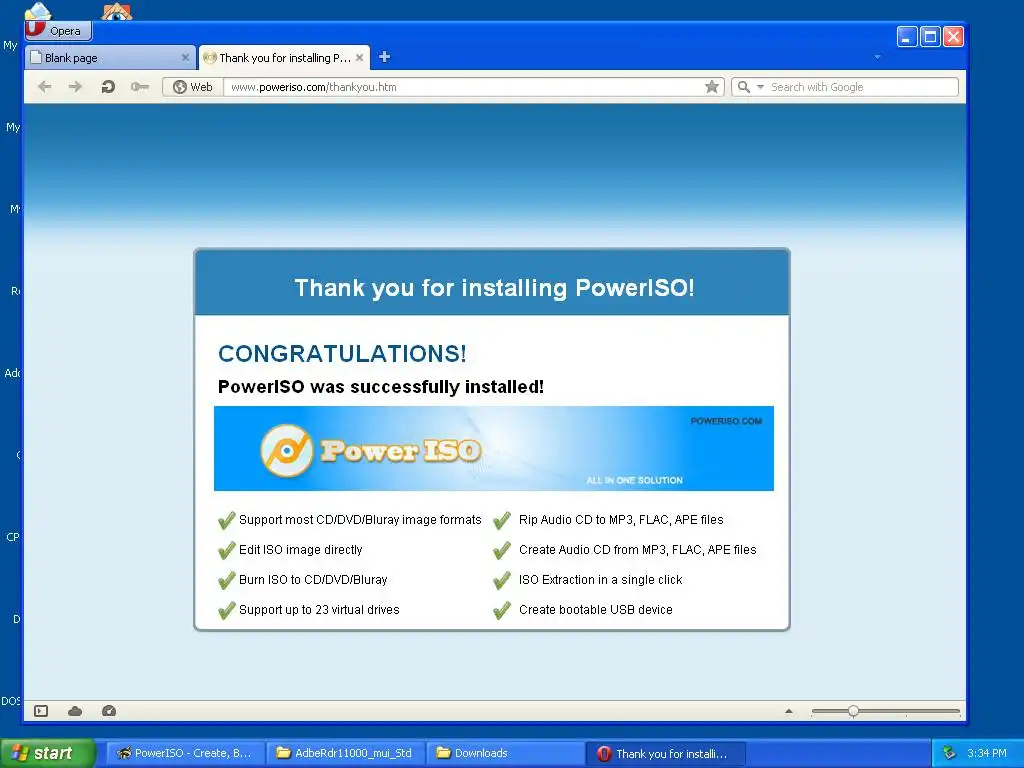This screenshot has width=1024, height=768.
Task: Open closed tabs dropdown arrow
Action: pos(878,57)
